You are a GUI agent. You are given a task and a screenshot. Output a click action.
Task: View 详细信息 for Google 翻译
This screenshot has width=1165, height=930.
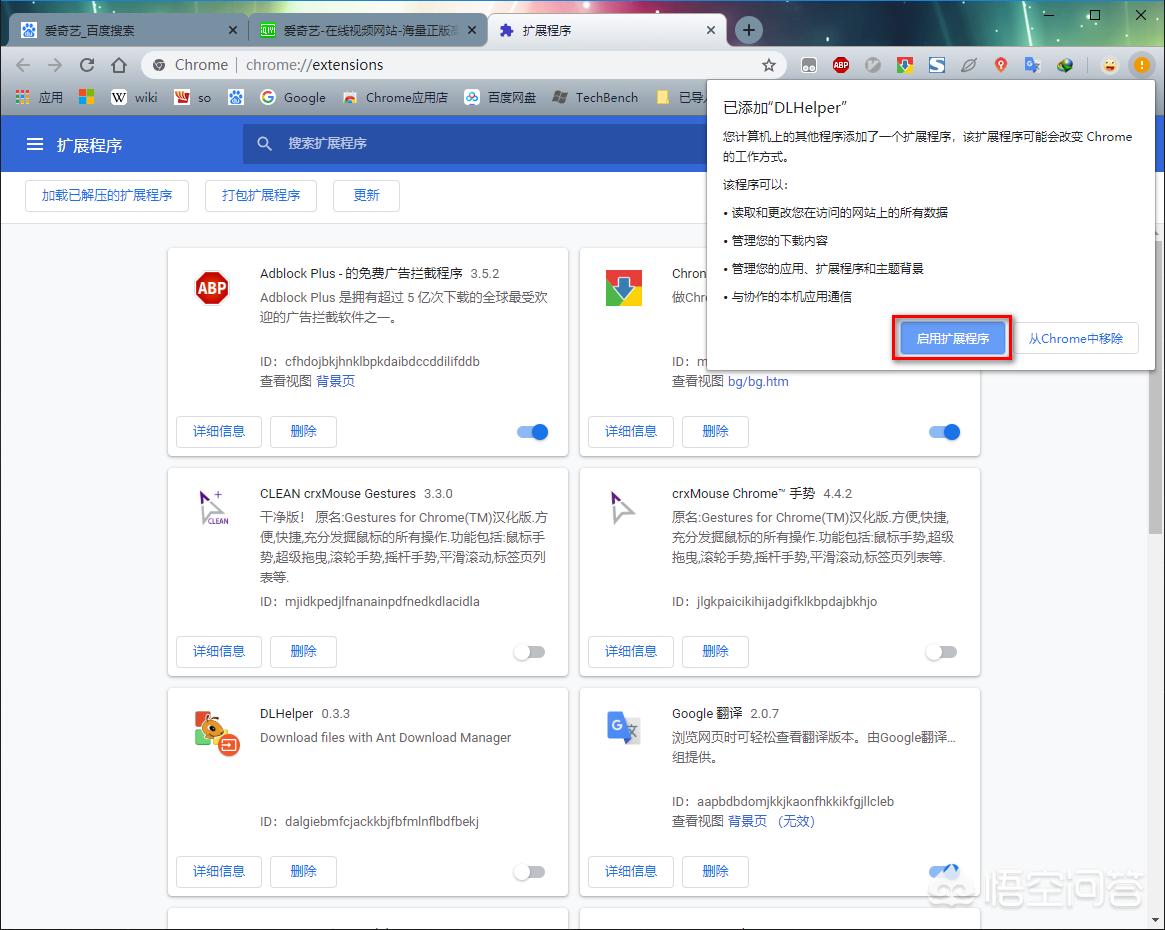(631, 871)
